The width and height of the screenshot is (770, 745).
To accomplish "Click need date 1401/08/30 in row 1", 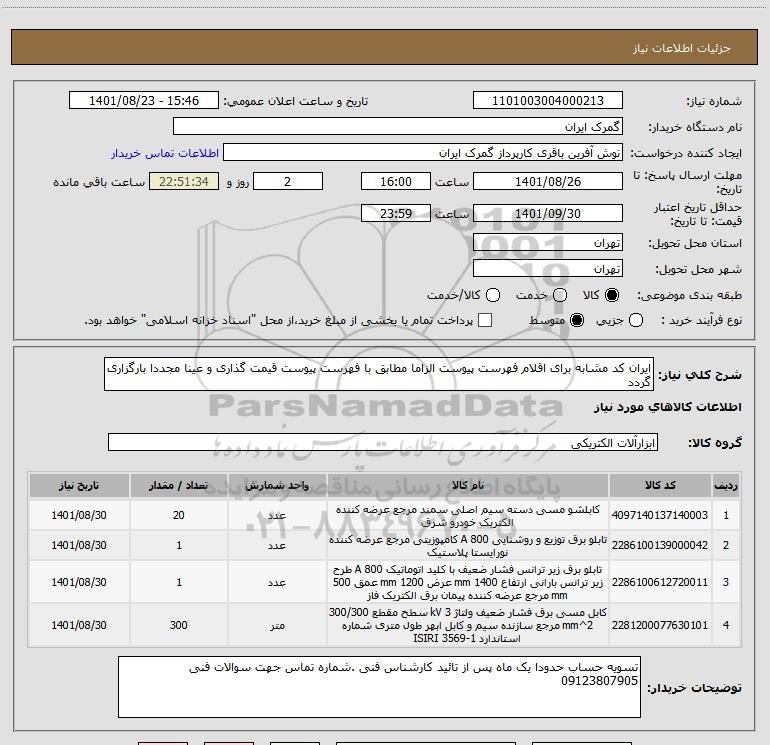I will [79, 515].
